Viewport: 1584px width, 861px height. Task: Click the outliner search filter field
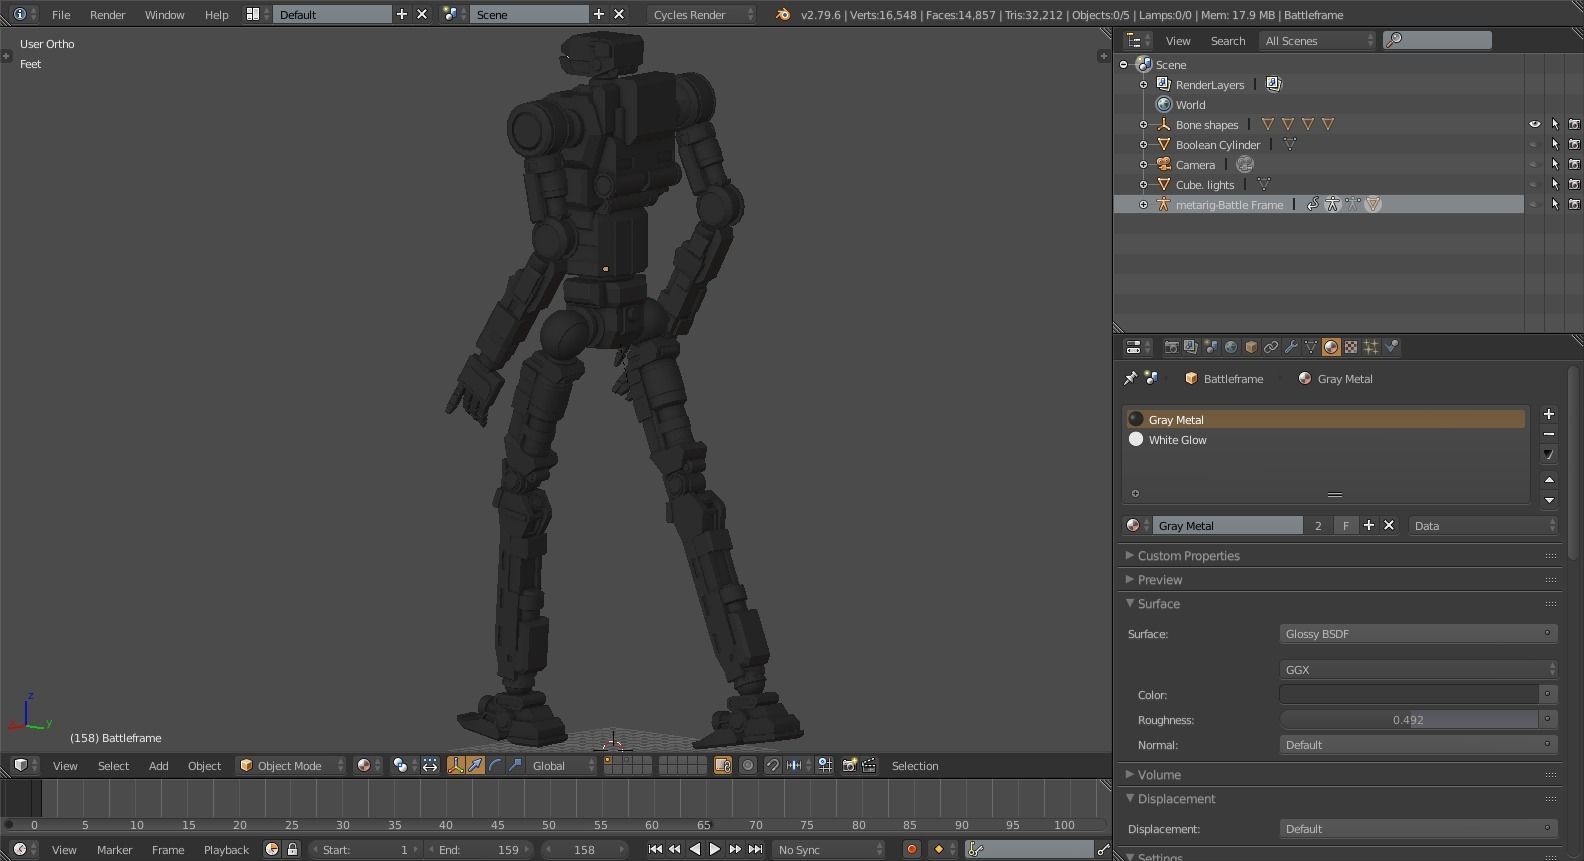point(1437,40)
